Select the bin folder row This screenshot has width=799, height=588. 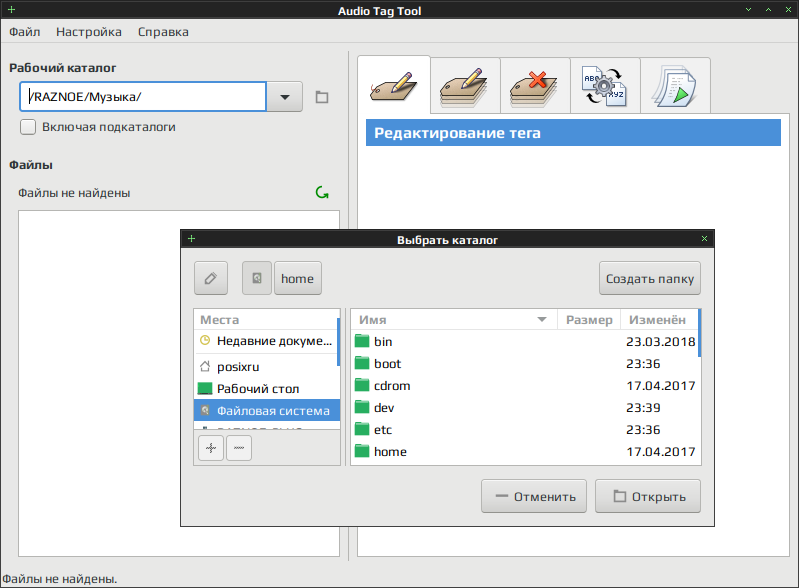[525, 341]
